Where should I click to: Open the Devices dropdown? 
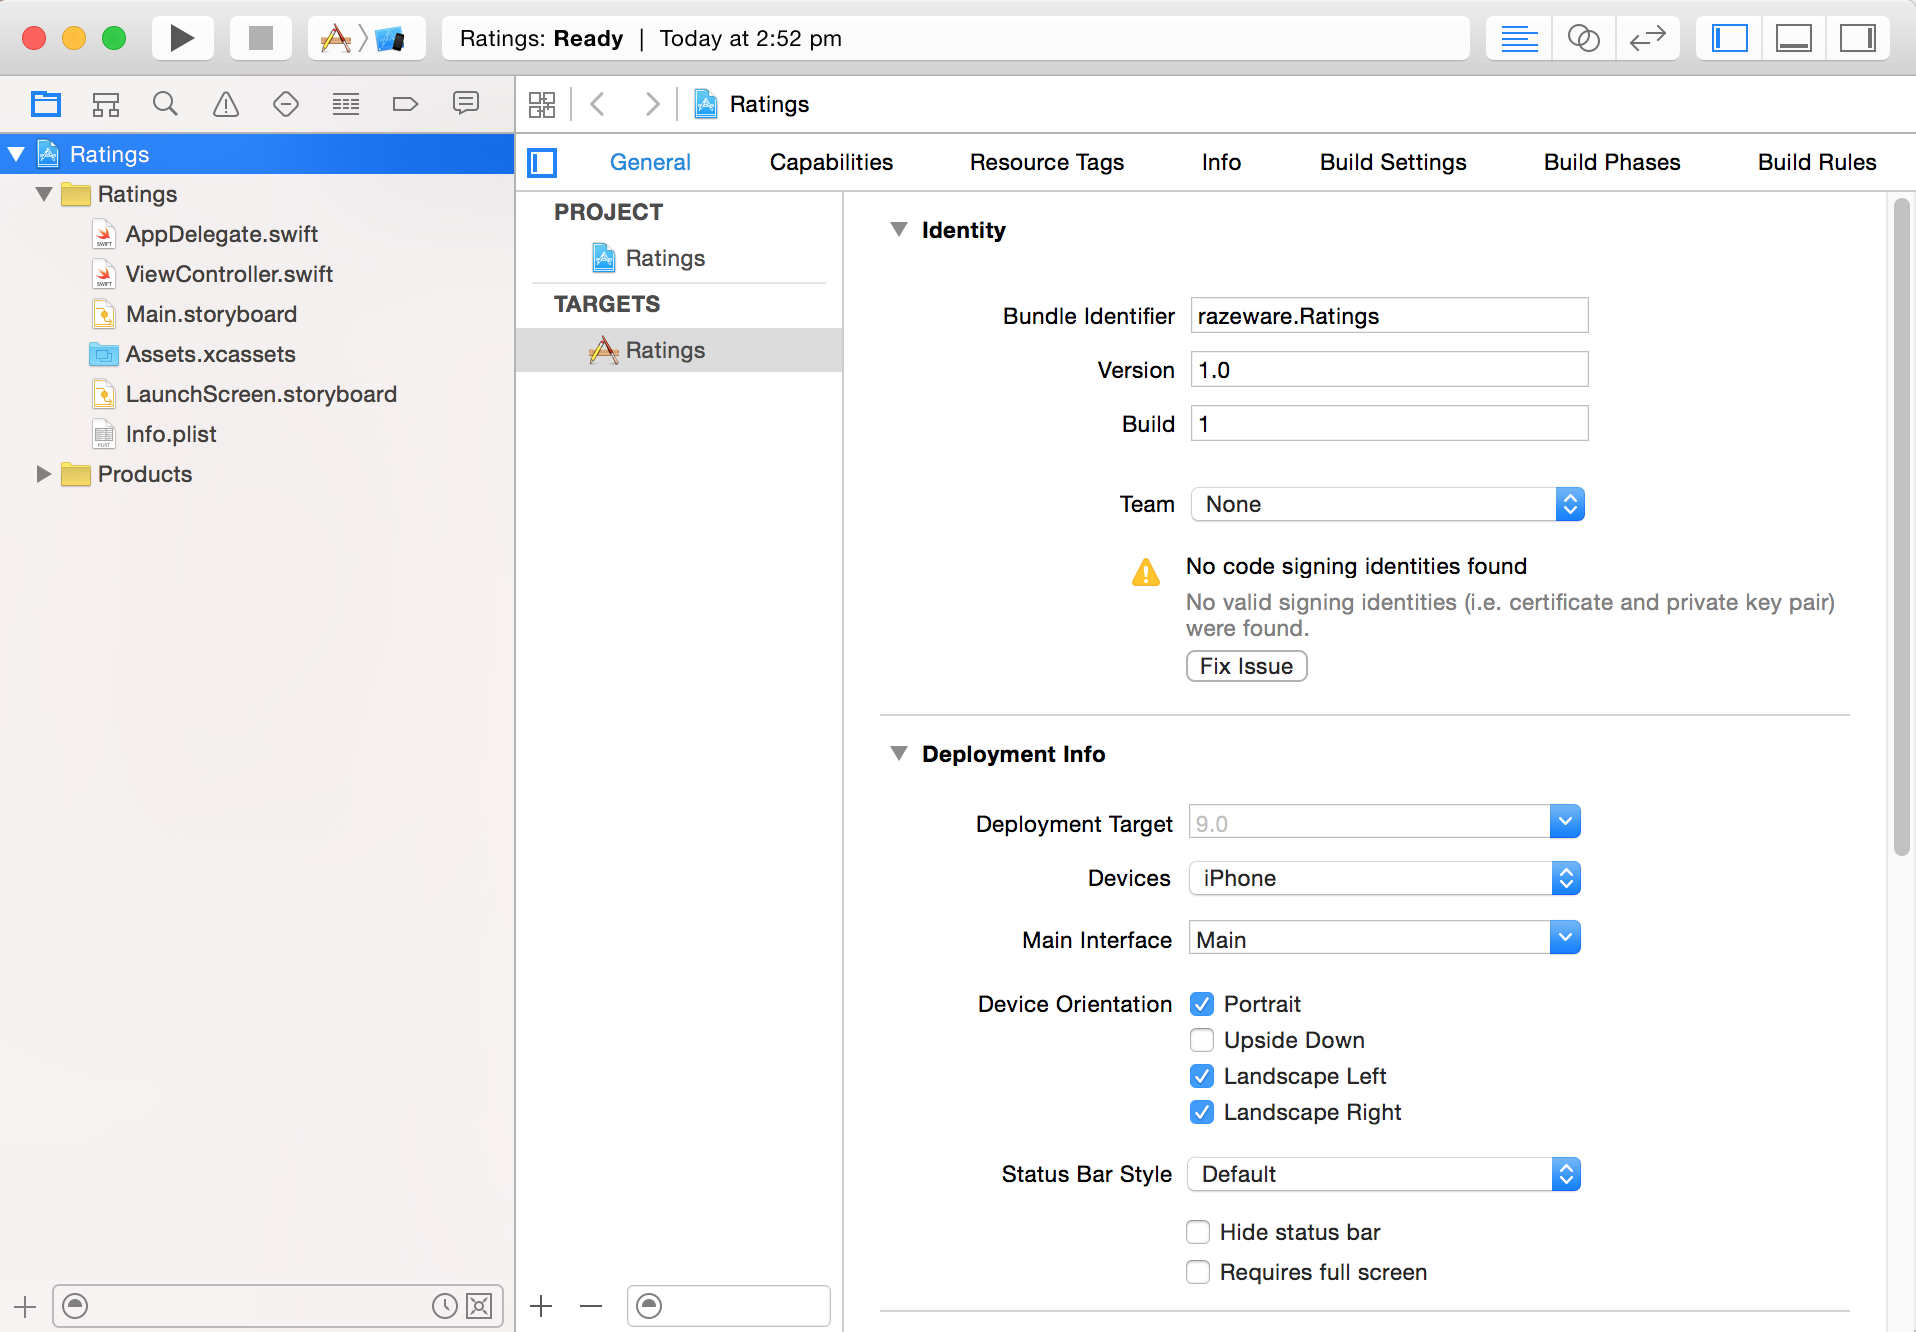[1385, 878]
